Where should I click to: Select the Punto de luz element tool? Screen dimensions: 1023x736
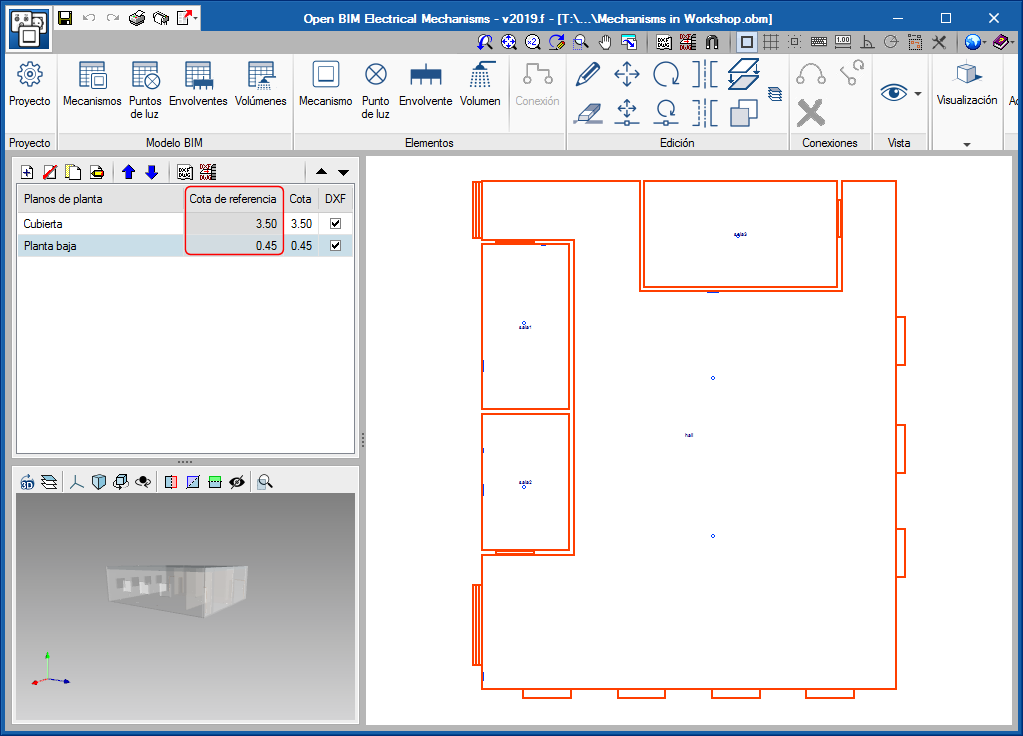coord(375,89)
